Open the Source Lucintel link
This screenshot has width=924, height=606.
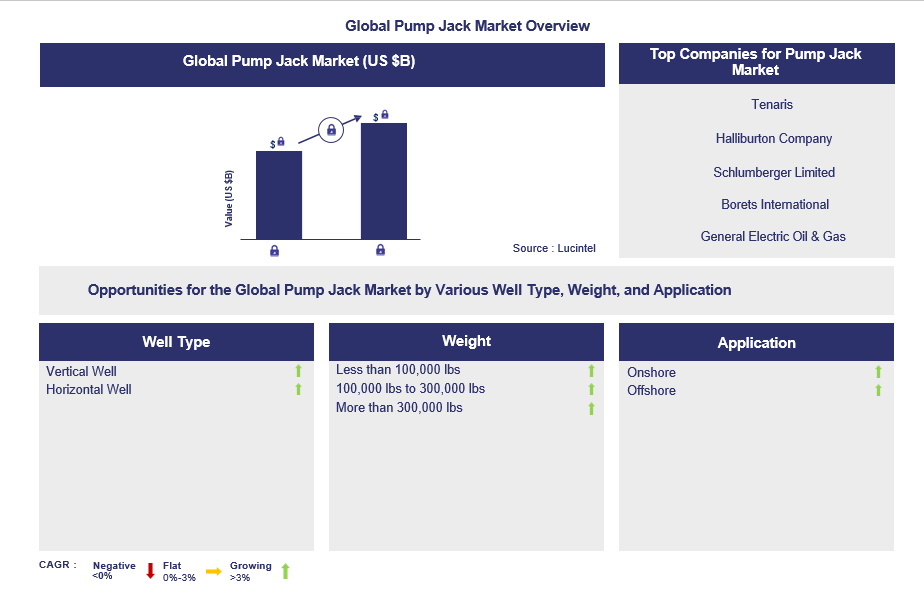(x=554, y=247)
